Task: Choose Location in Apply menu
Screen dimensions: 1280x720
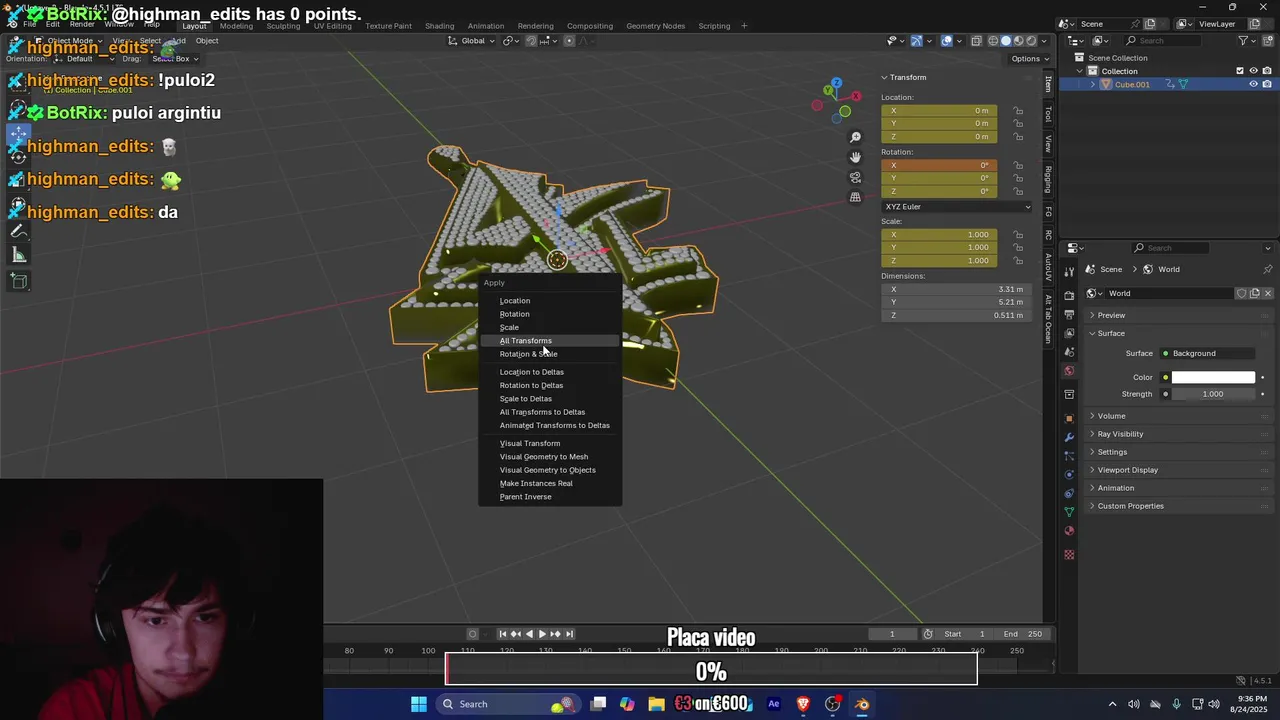Action: 549,301
